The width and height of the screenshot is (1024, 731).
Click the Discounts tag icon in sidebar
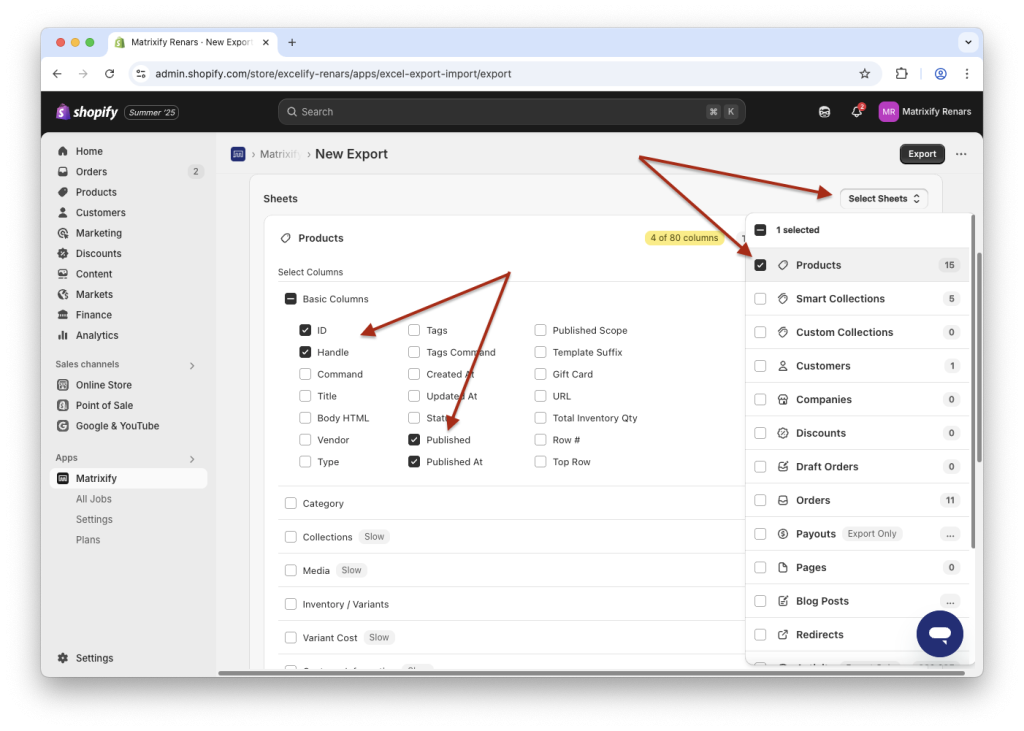click(x=62, y=253)
